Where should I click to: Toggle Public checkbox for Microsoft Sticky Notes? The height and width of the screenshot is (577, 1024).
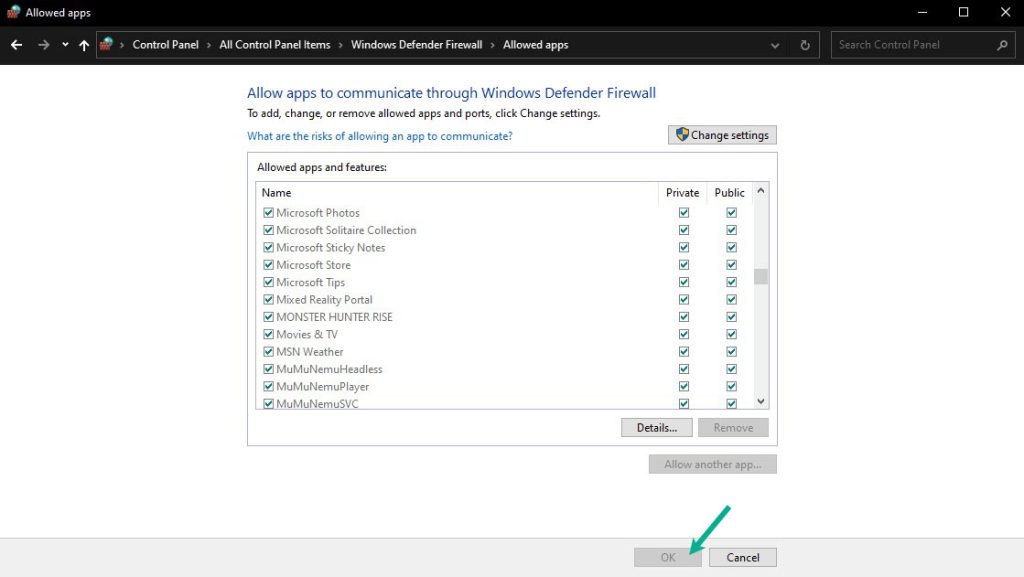(x=731, y=247)
